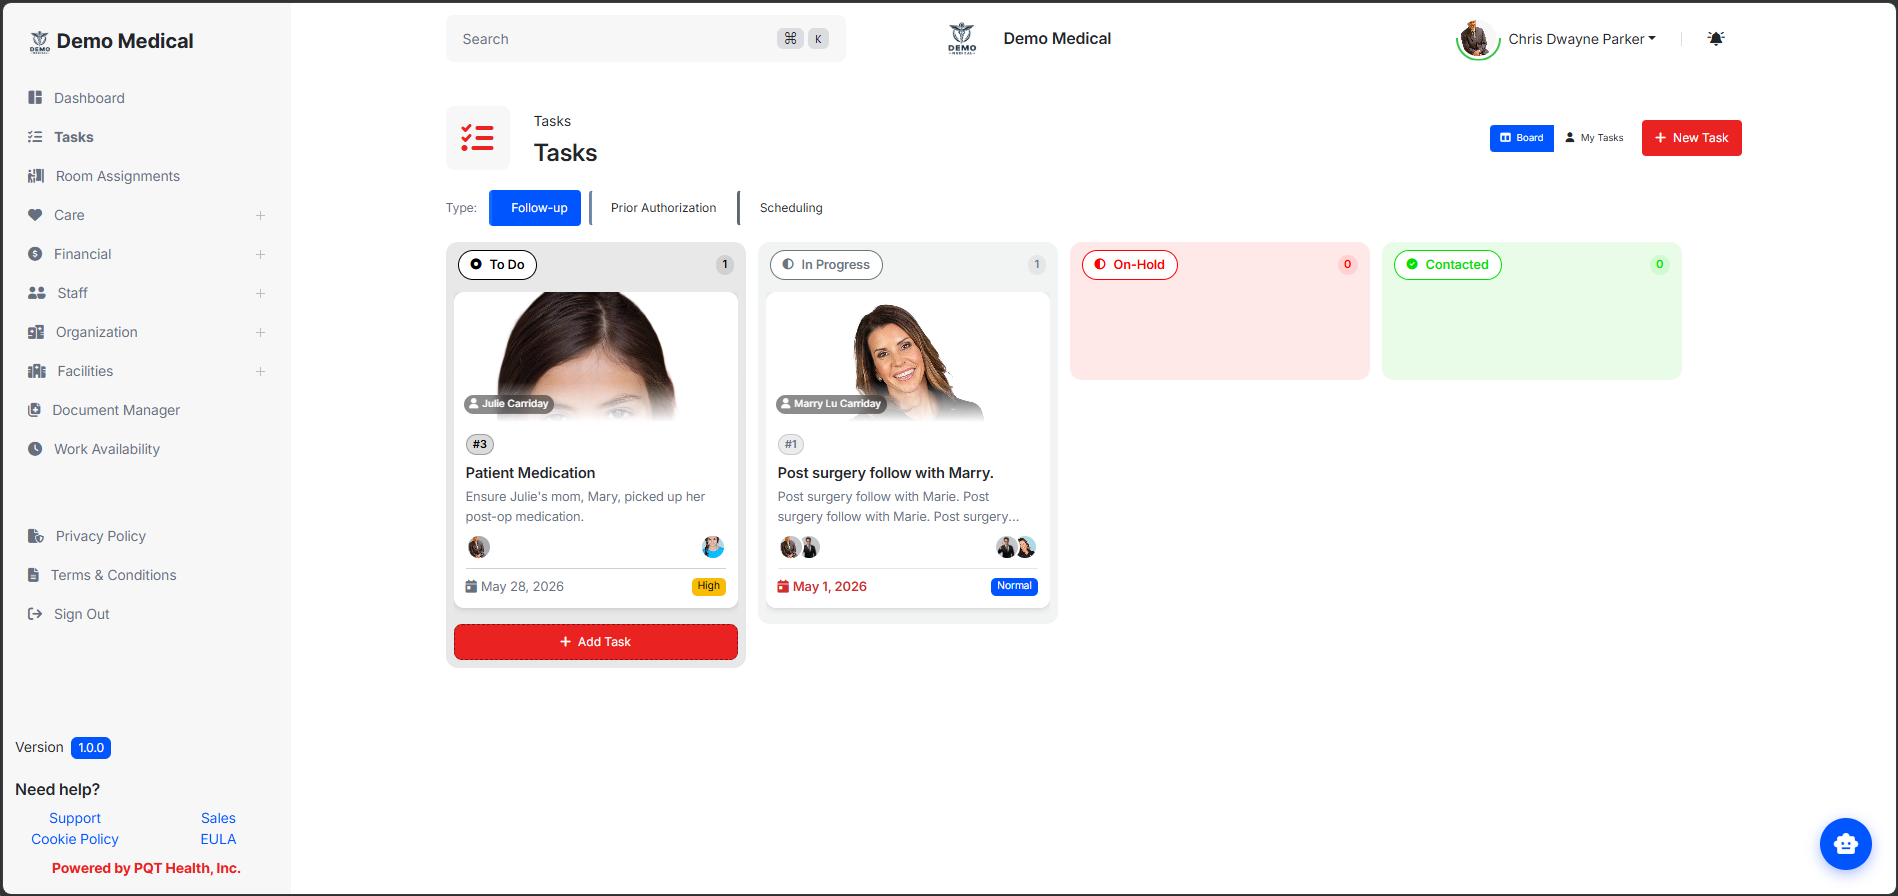Click the Contacted column label
The image size is (1898, 896).
click(x=1447, y=265)
